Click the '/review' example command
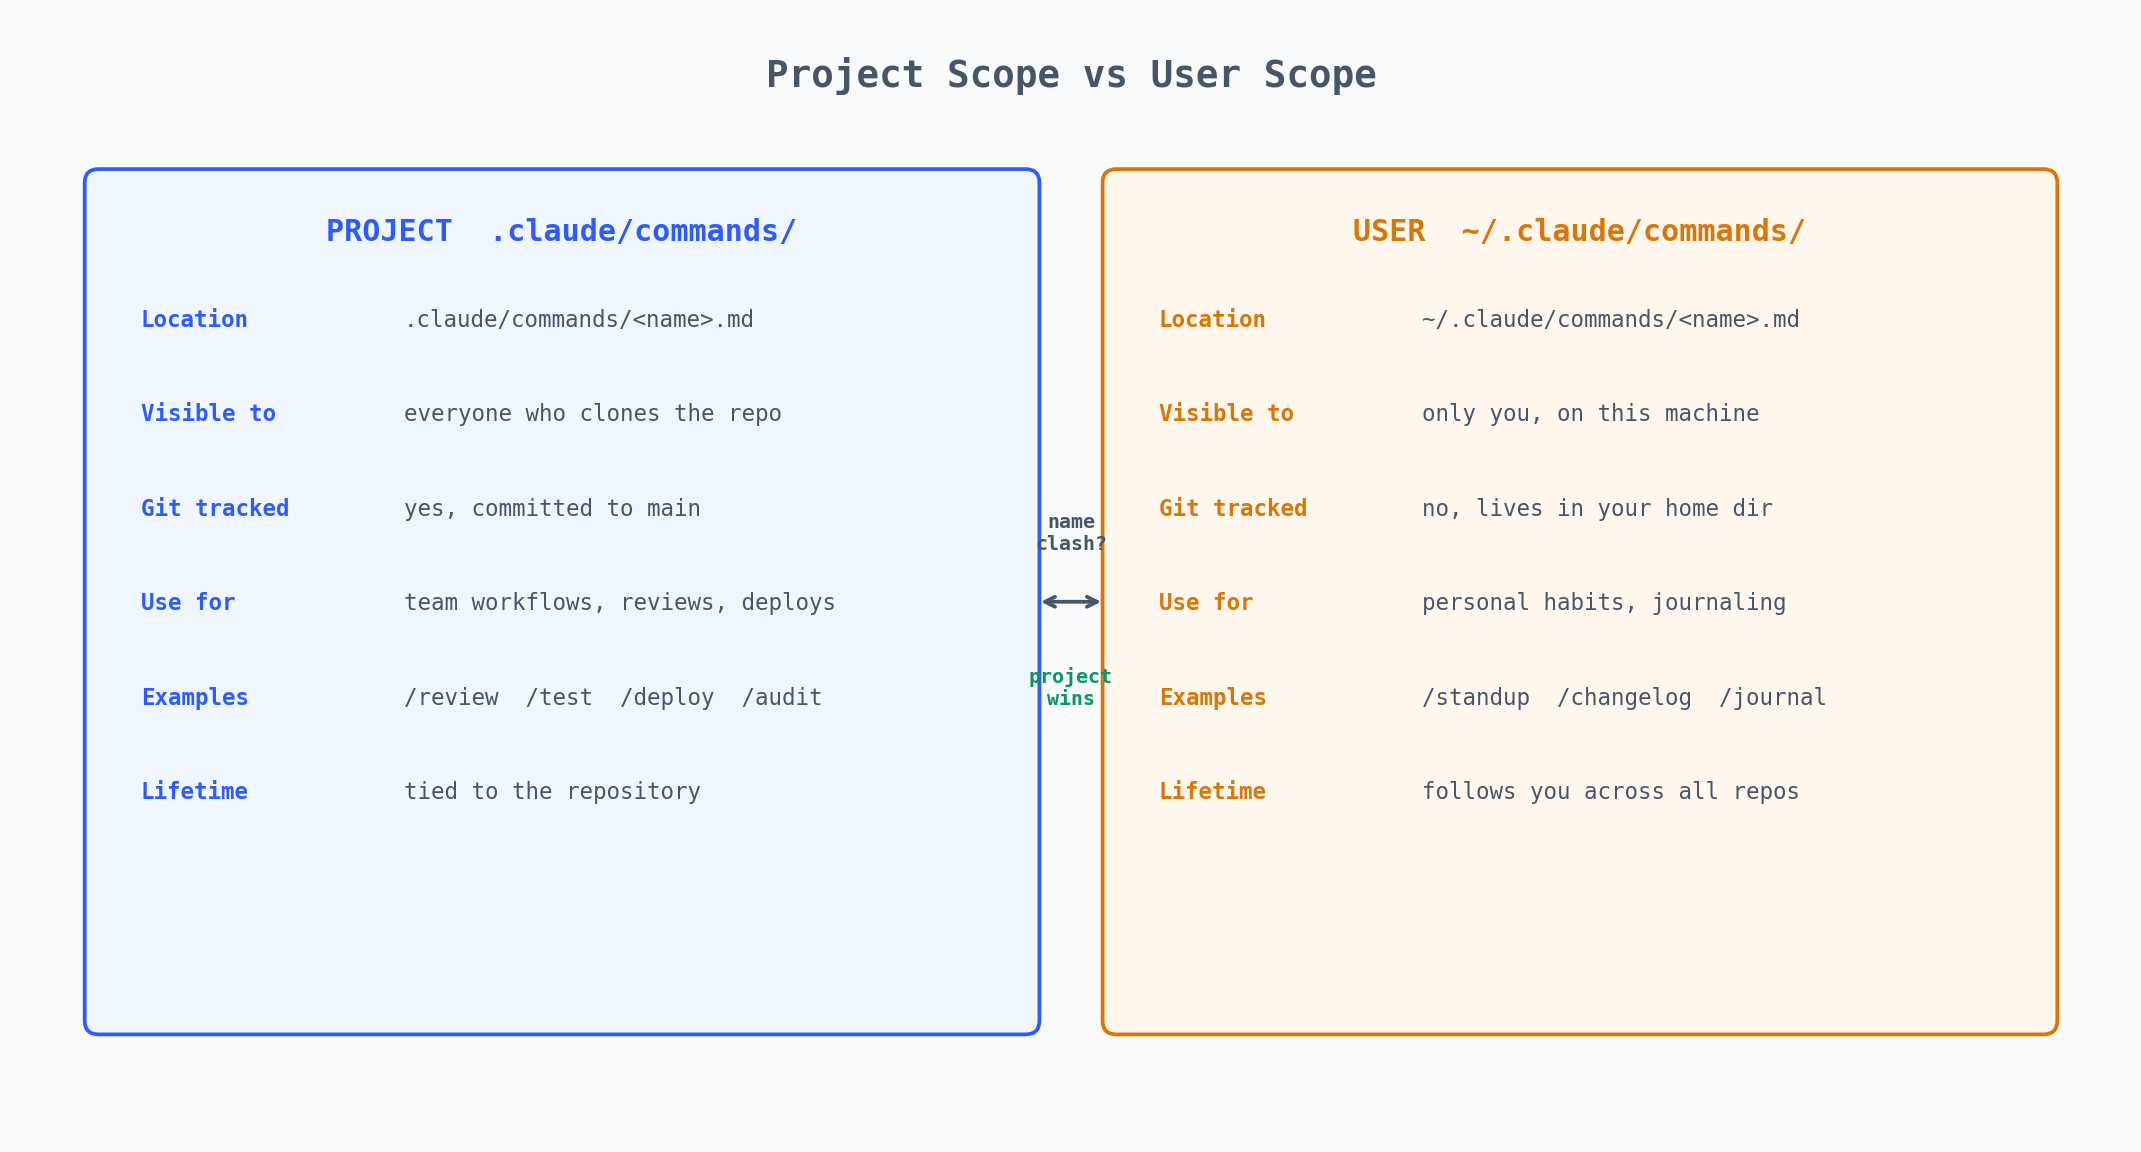 (451, 698)
